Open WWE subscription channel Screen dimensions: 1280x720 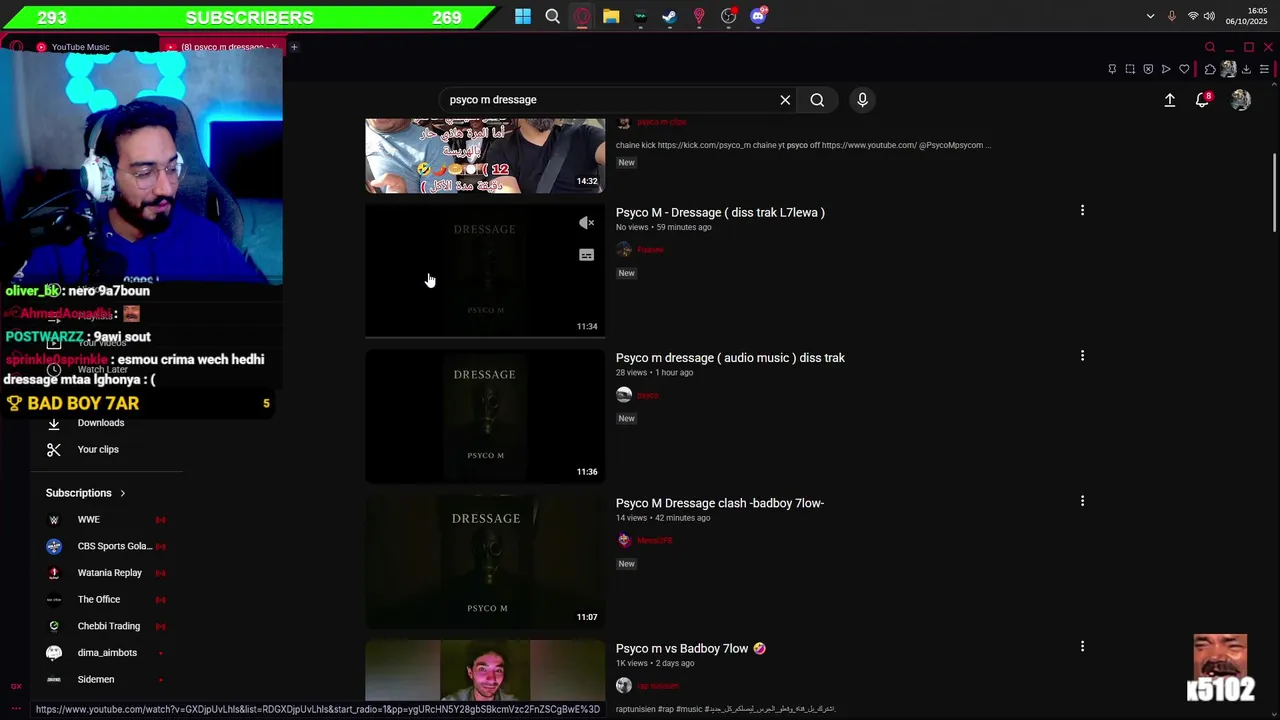(89, 520)
